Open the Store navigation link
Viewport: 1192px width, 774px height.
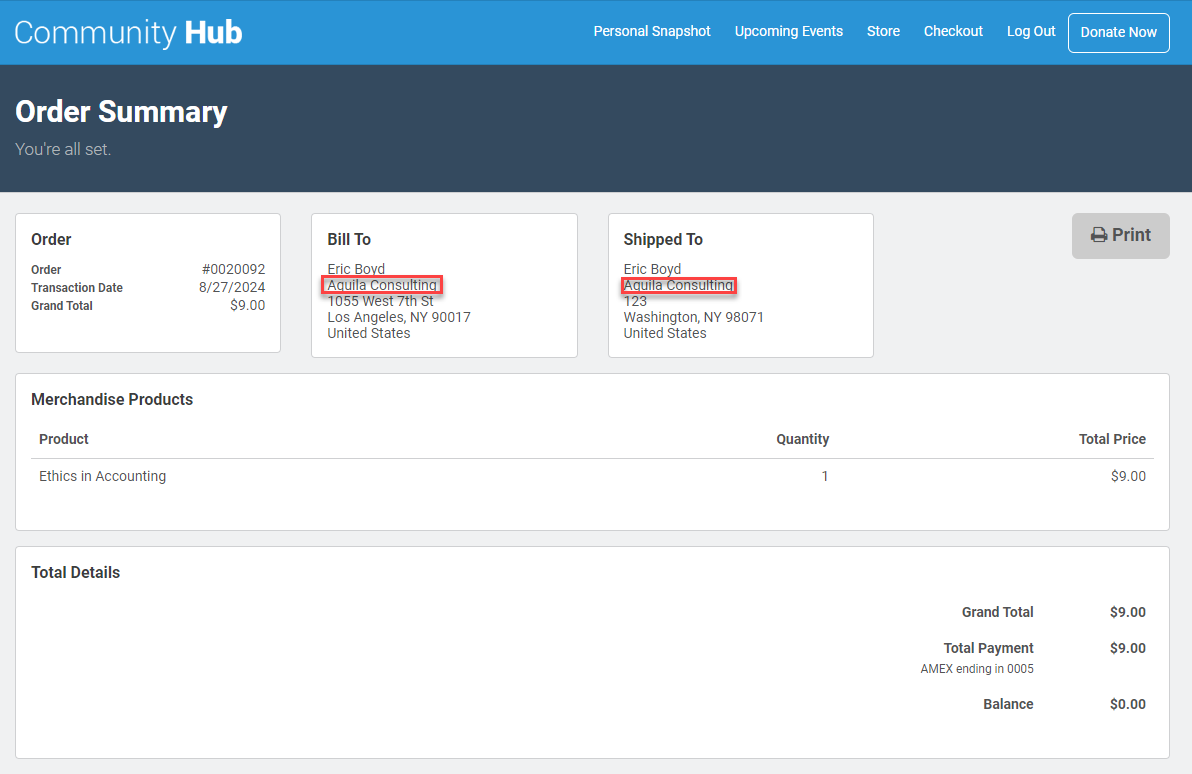883,31
